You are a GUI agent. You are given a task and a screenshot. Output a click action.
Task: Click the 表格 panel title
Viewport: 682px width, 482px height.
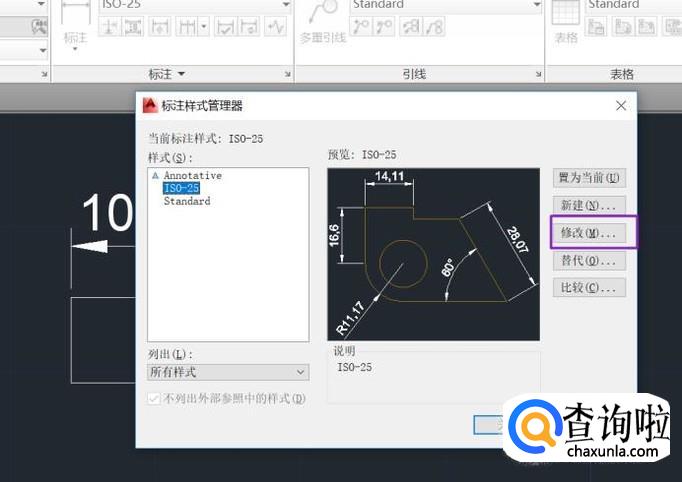point(622,74)
